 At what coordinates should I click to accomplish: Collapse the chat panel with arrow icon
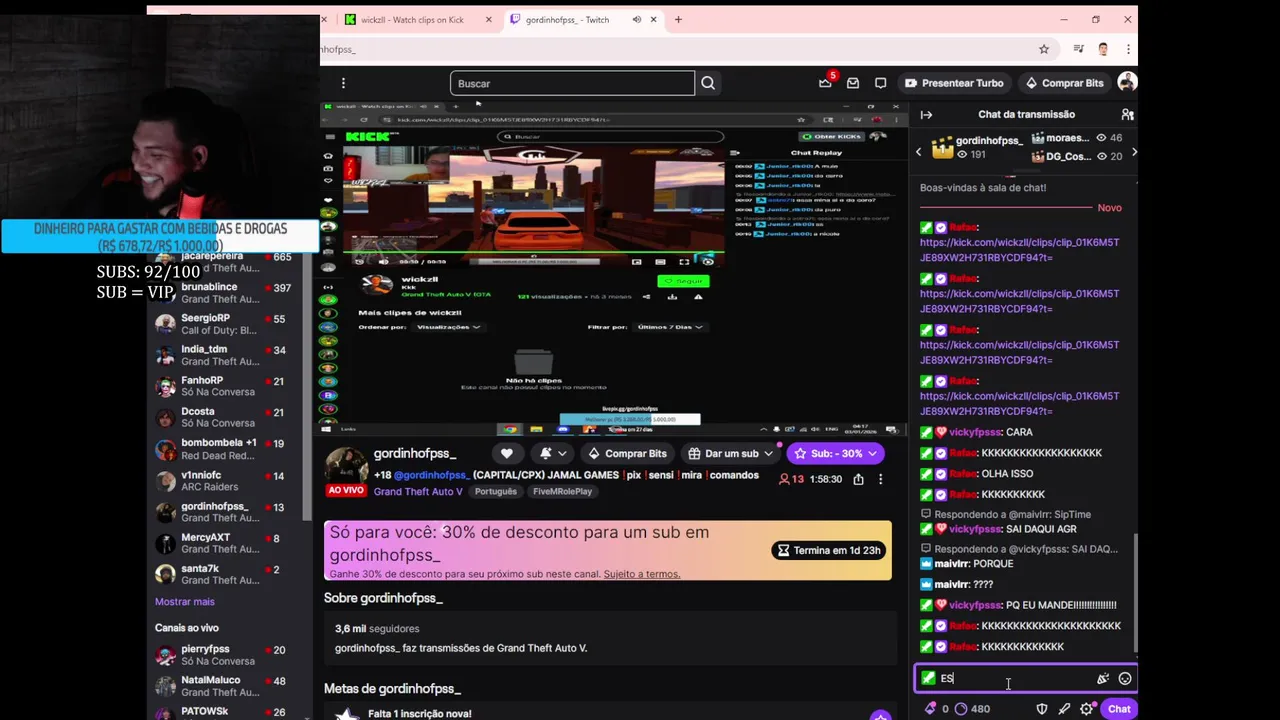(926, 115)
